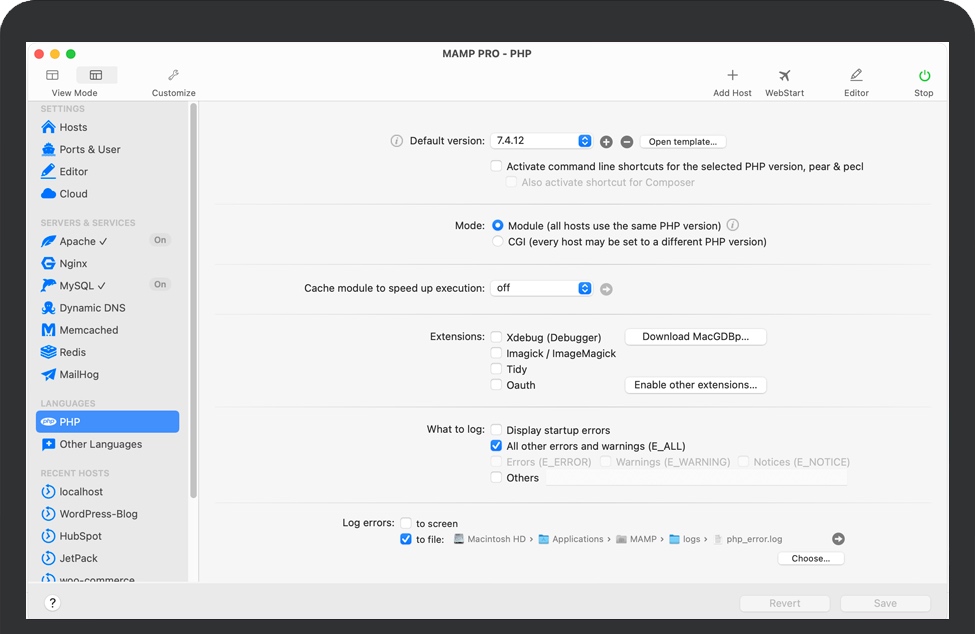Viewport: 975px width, 634px height.
Task: Enable the Xdebug (Debugger) extension checkbox
Action: (497, 338)
